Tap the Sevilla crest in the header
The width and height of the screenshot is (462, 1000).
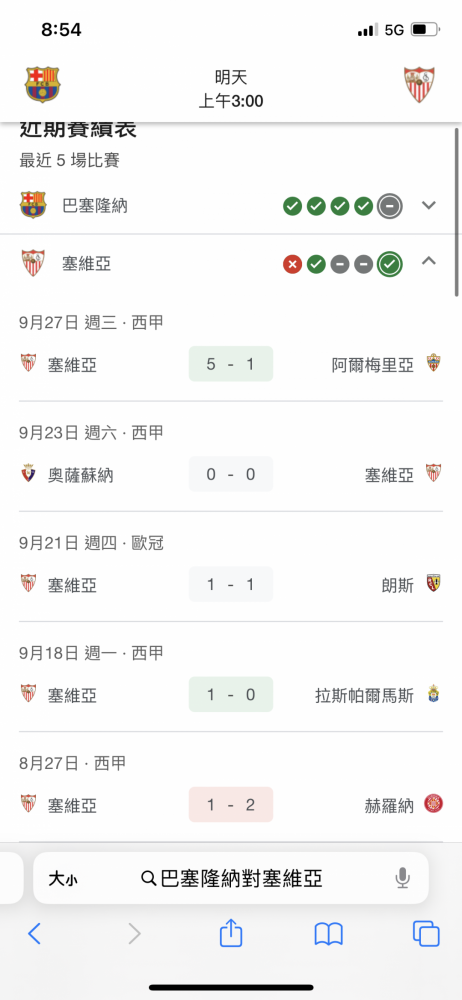tap(419, 85)
